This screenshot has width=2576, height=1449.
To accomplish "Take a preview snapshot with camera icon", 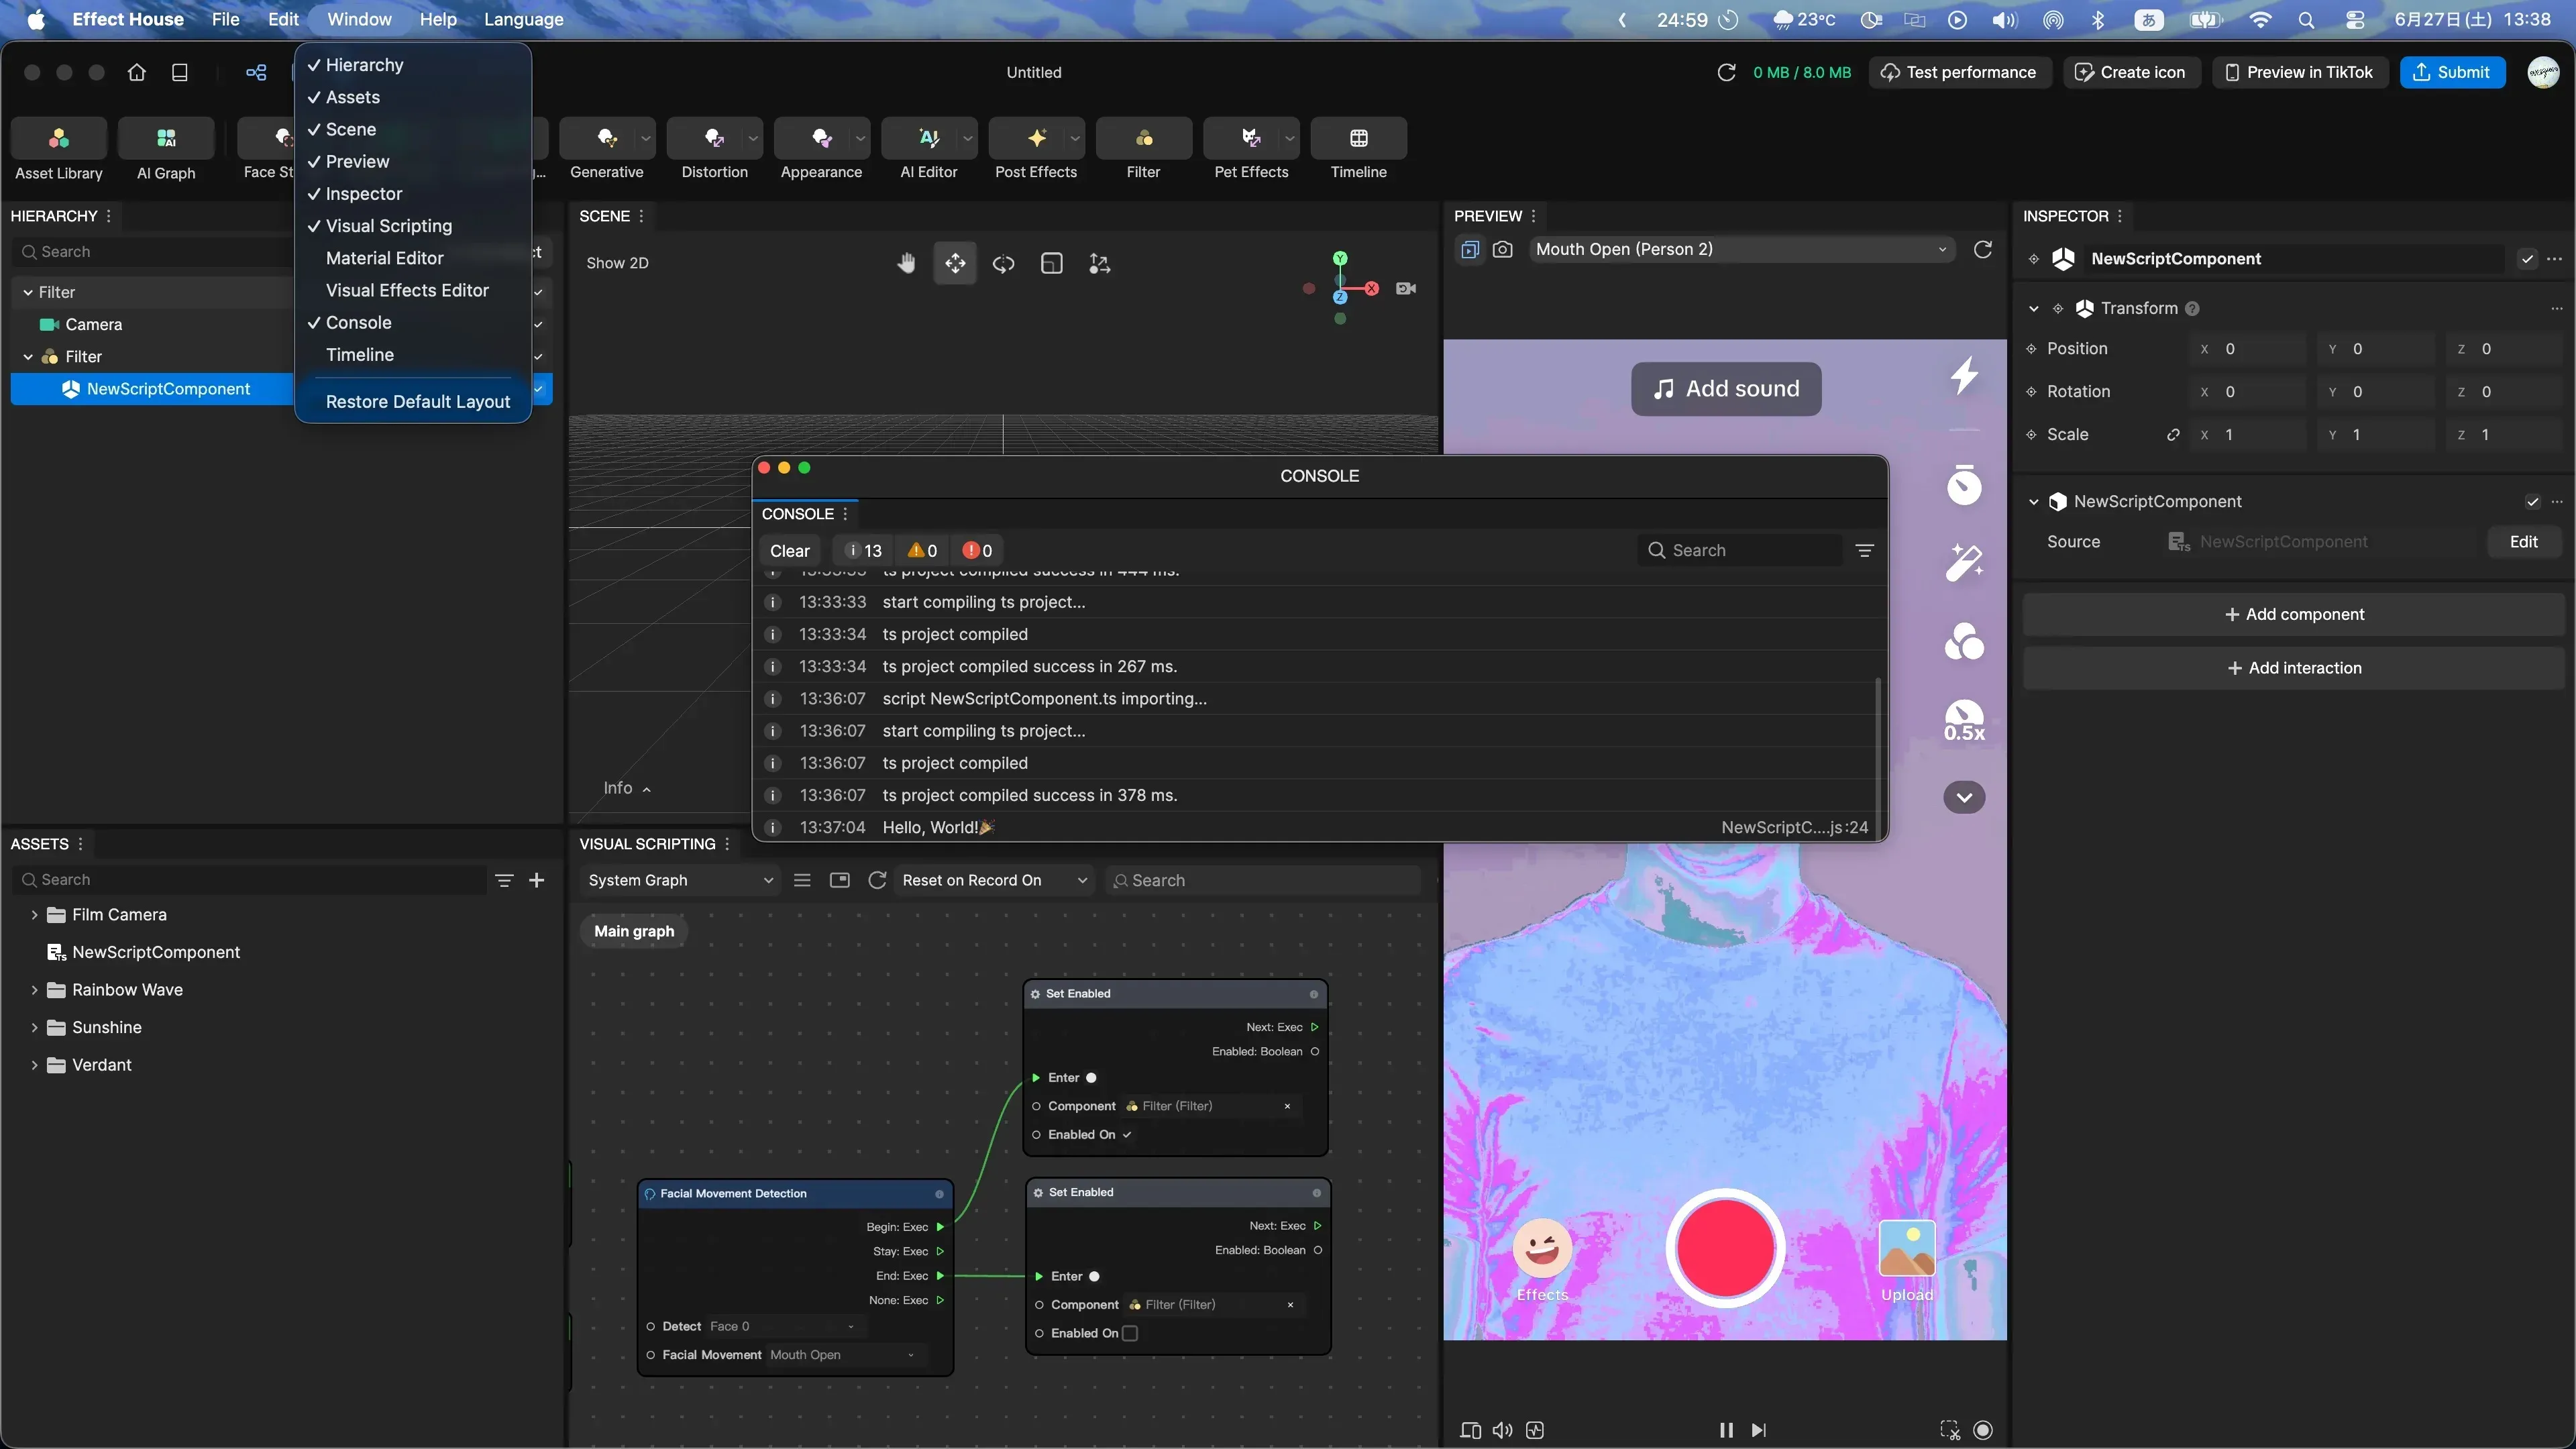I will point(1502,249).
